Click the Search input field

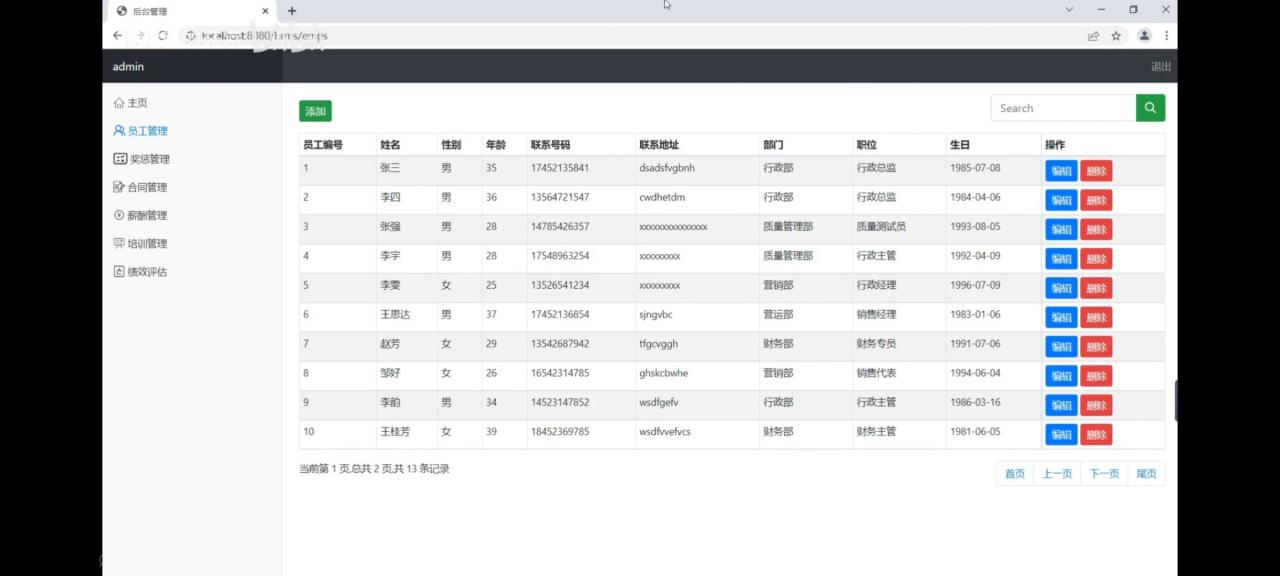1063,108
